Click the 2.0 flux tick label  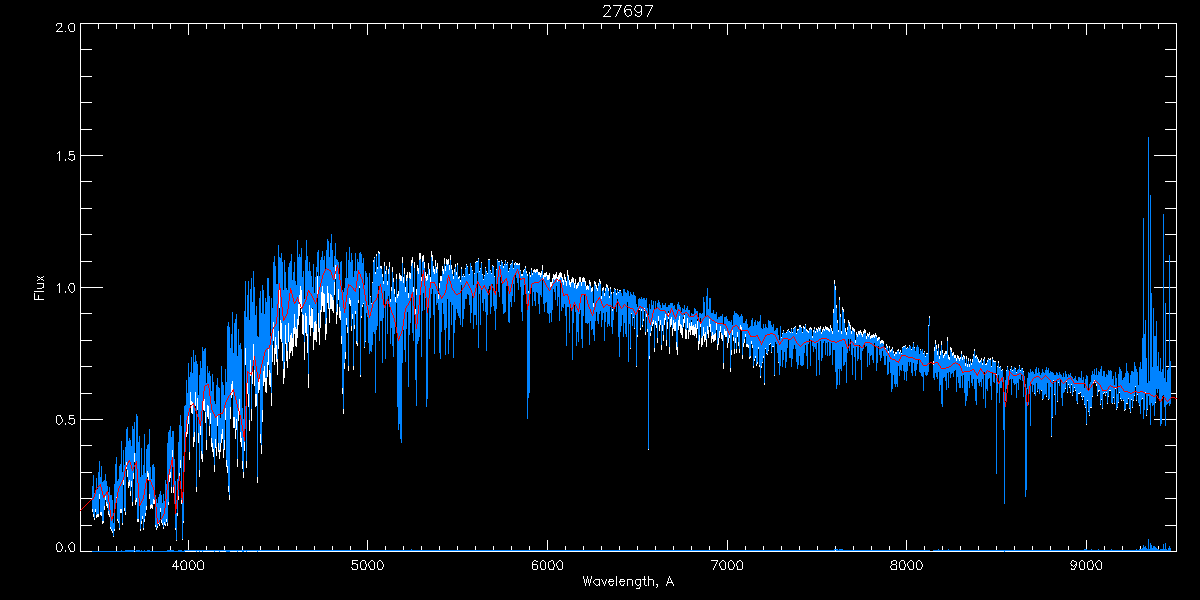pyautogui.click(x=65, y=28)
